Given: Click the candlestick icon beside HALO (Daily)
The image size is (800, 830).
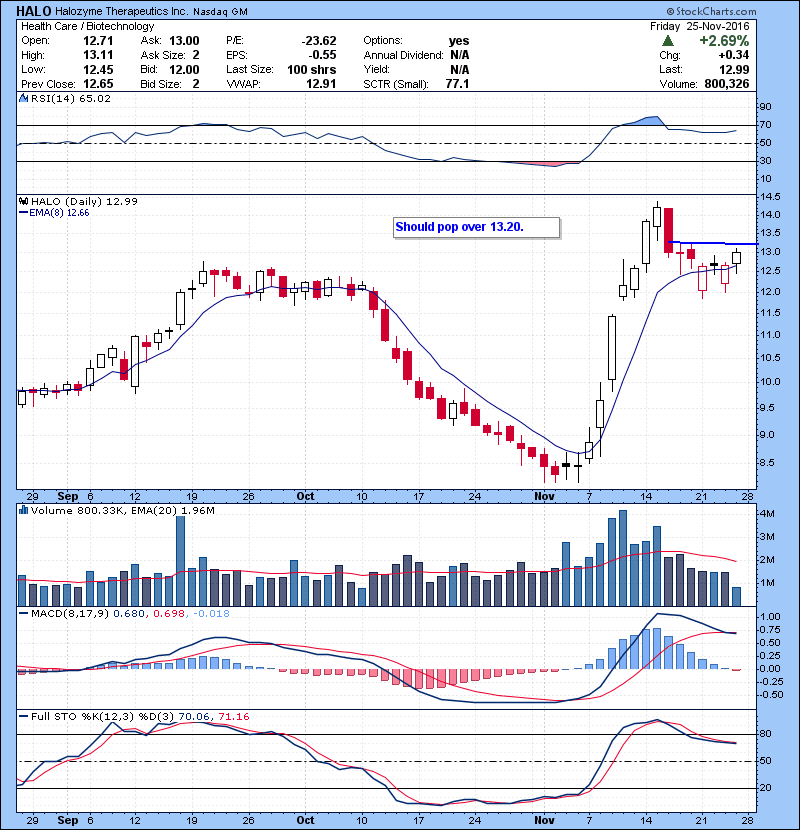Looking at the screenshot, I should [x=23, y=201].
